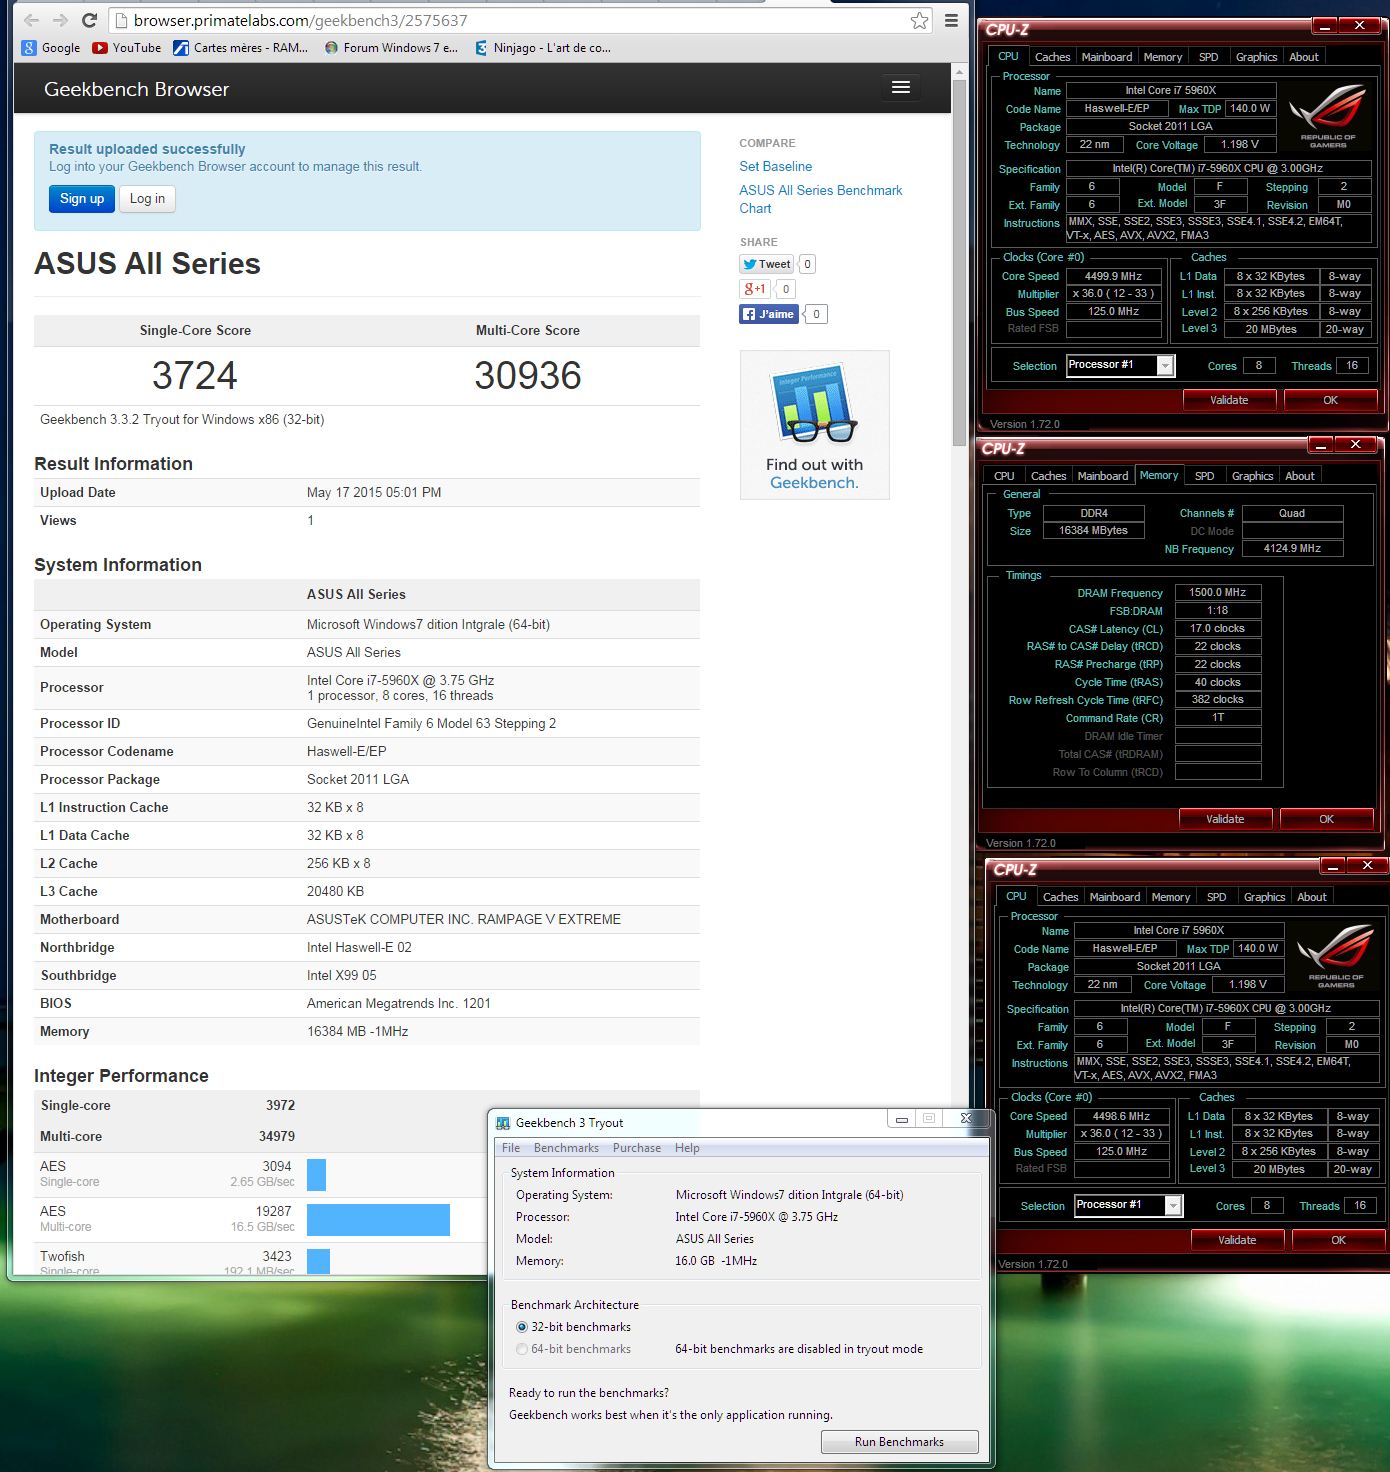
Task: Click the ROG logo in bottom CPU-Z window
Action: pos(1336,956)
